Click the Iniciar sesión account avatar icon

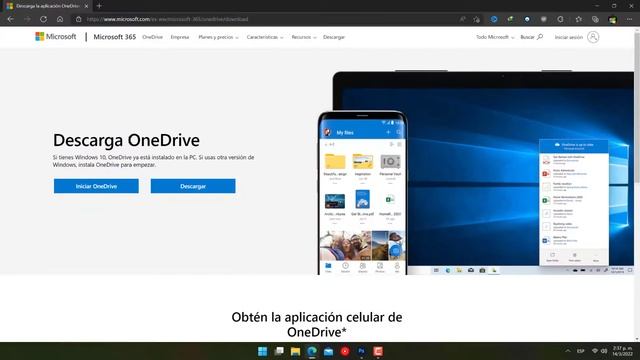[593, 37]
